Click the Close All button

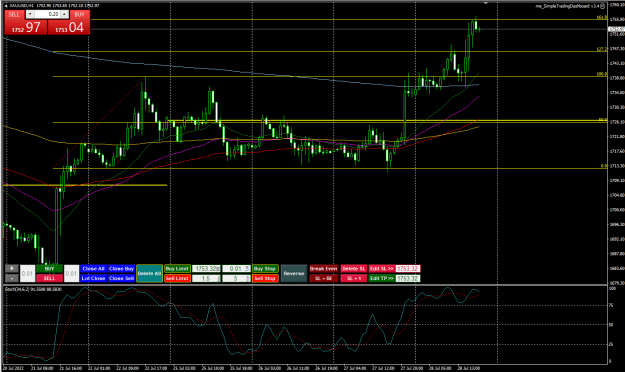[93, 269]
